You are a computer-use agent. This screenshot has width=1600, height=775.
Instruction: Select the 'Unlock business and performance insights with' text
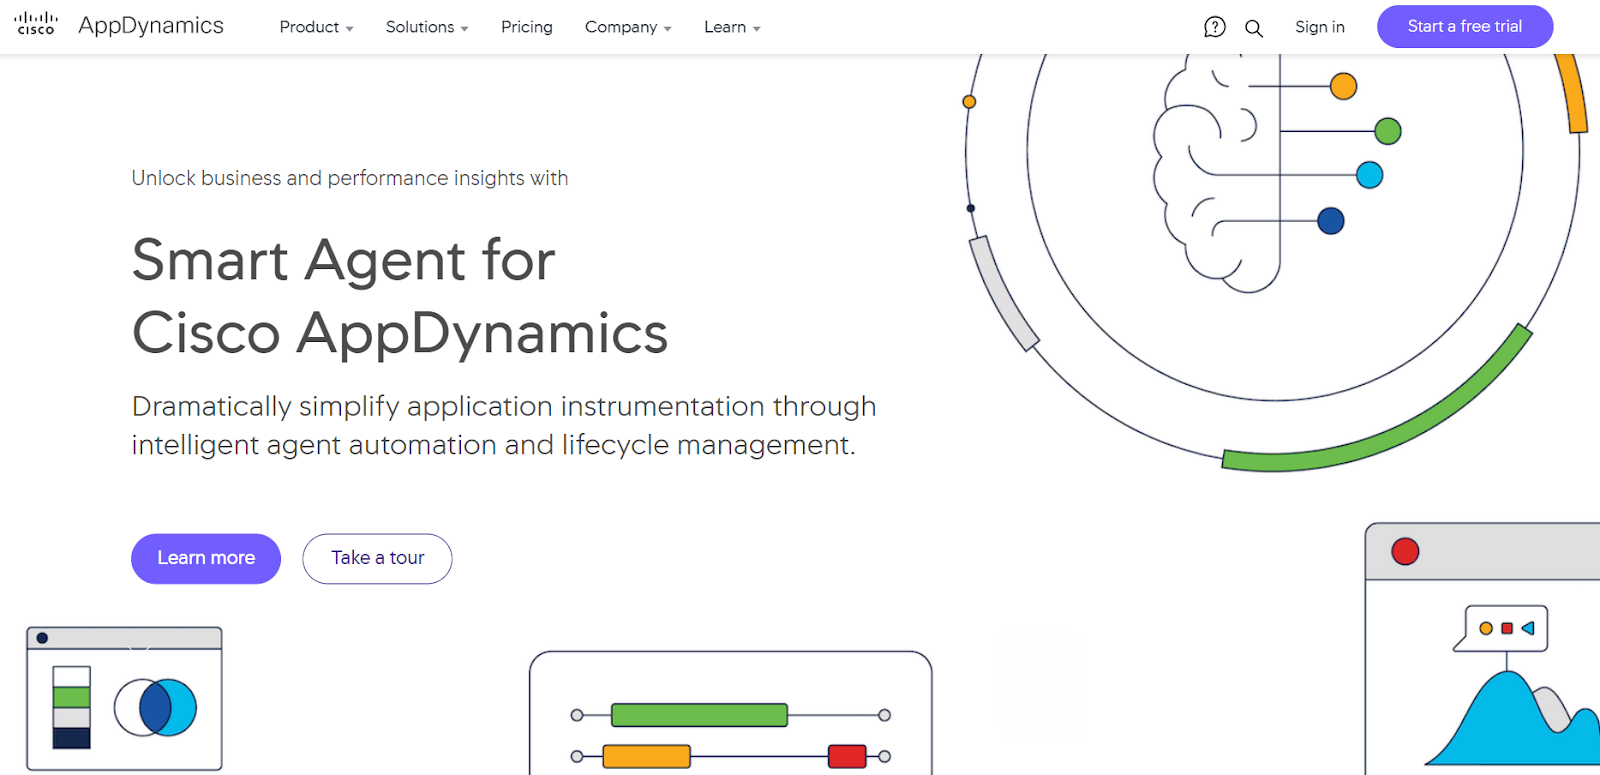tap(350, 178)
